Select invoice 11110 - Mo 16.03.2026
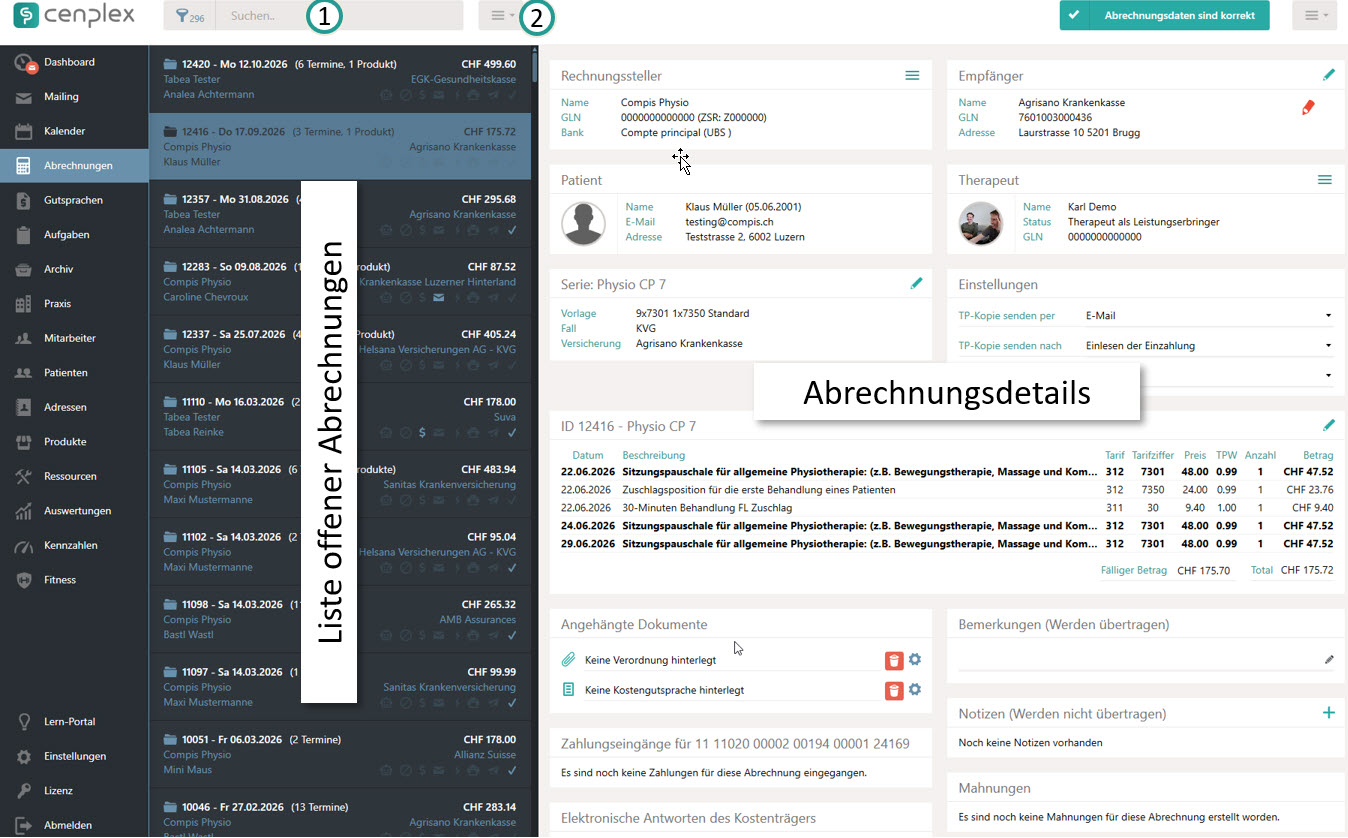 point(340,417)
